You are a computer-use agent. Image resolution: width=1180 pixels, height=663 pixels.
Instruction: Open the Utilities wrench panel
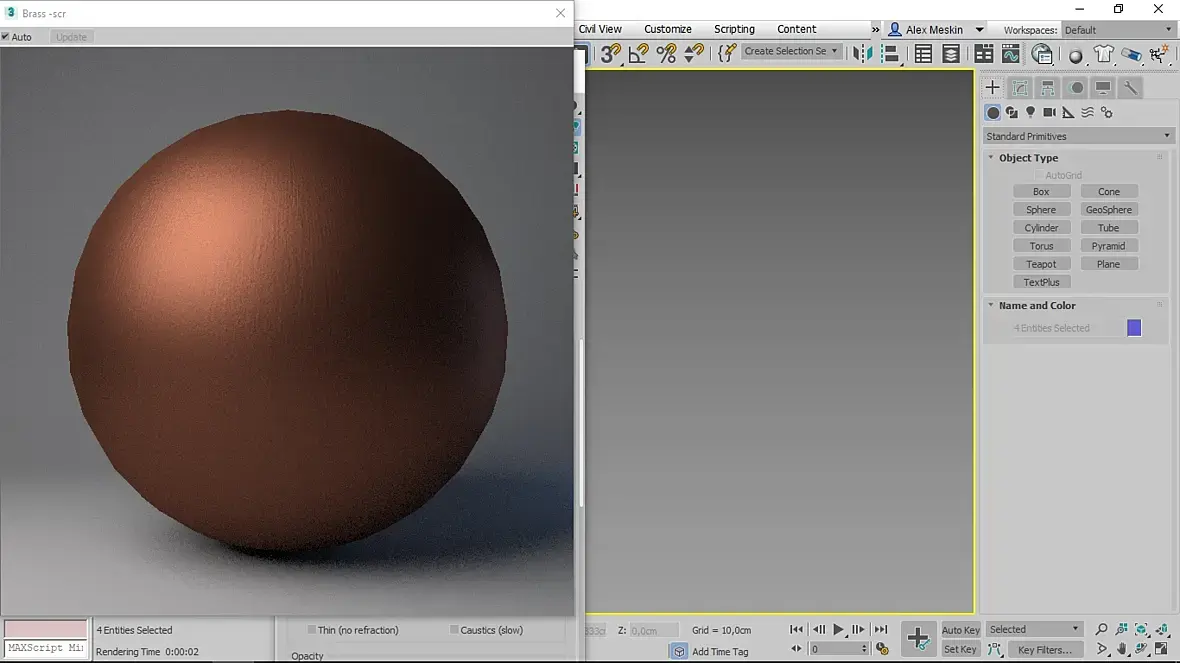click(x=1130, y=88)
